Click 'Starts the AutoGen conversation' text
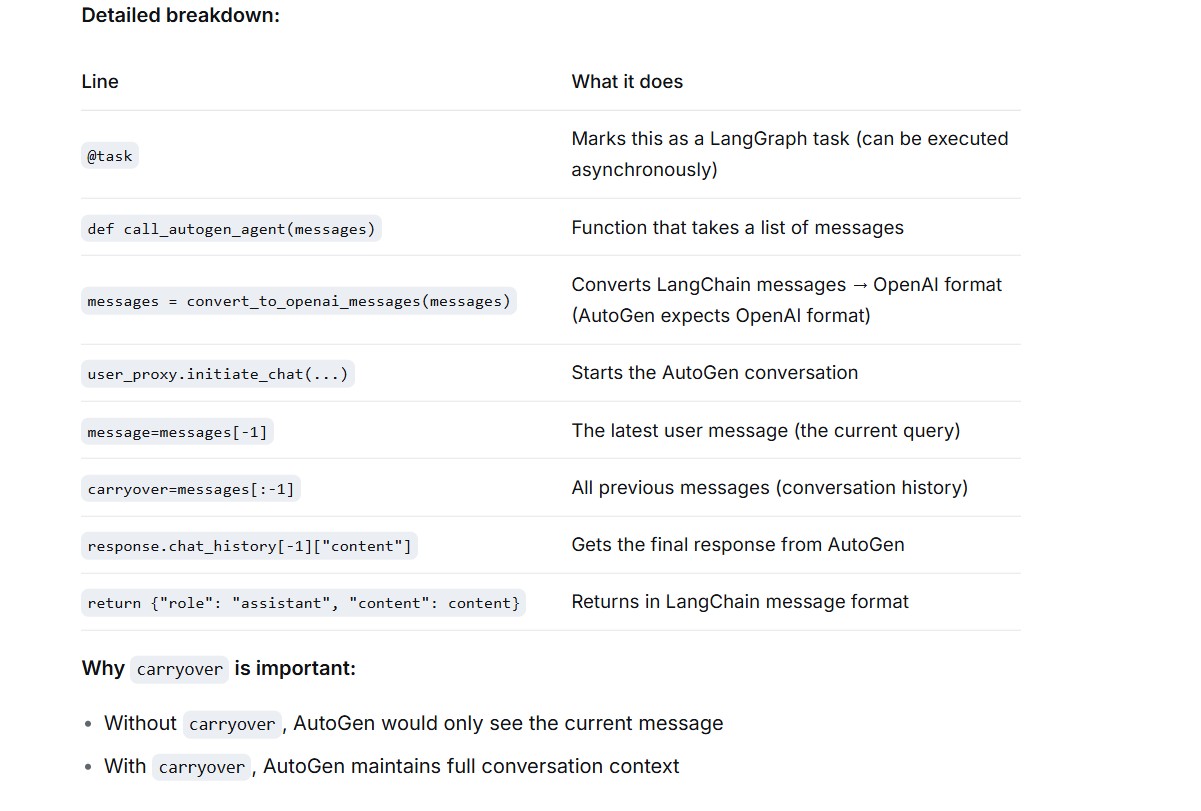Image resolution: width=1201 pixels, height=811 pixels. pos(714,373)
